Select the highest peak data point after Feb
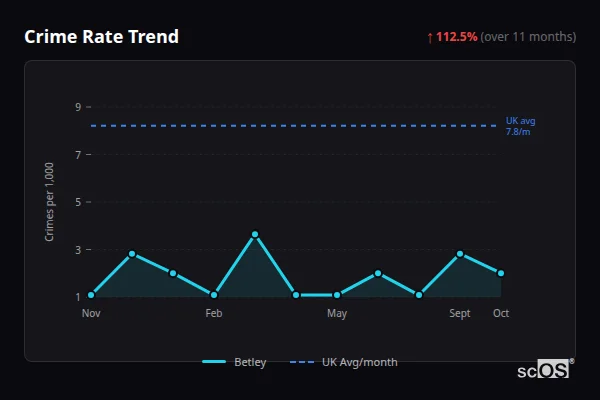 (x=255, y=234)
